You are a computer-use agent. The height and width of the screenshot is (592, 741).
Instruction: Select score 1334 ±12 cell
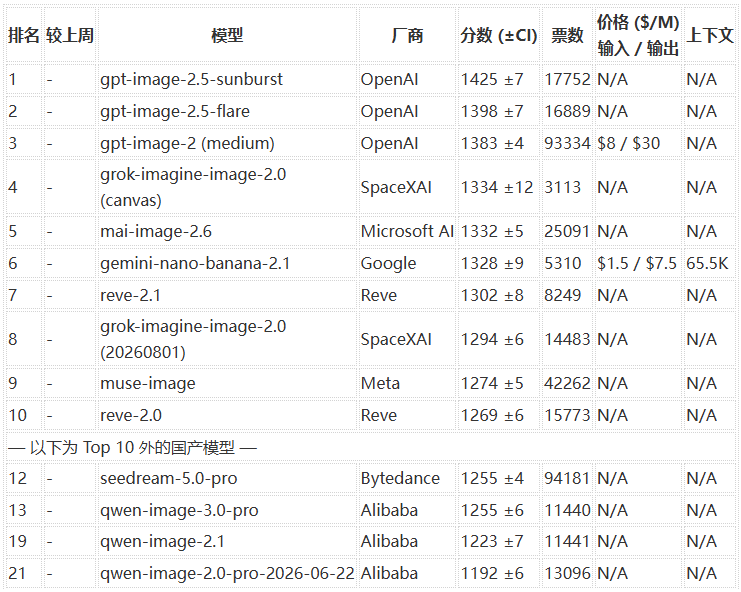[497, 187]
